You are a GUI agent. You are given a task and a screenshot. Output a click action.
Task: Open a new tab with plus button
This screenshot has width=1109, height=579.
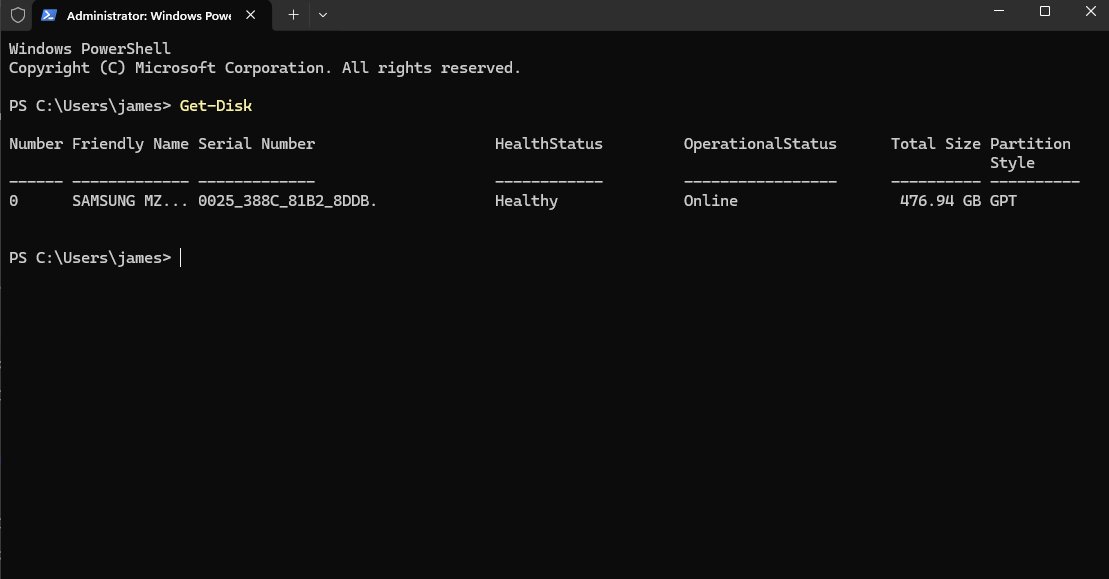tap(294, 15)
